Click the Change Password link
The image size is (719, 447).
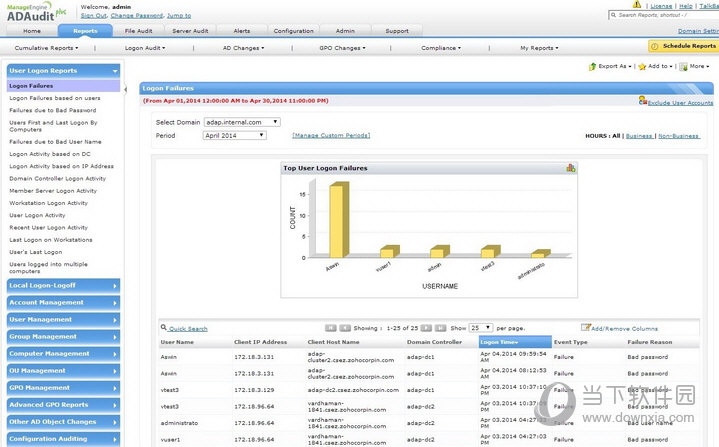click(137, 16)
